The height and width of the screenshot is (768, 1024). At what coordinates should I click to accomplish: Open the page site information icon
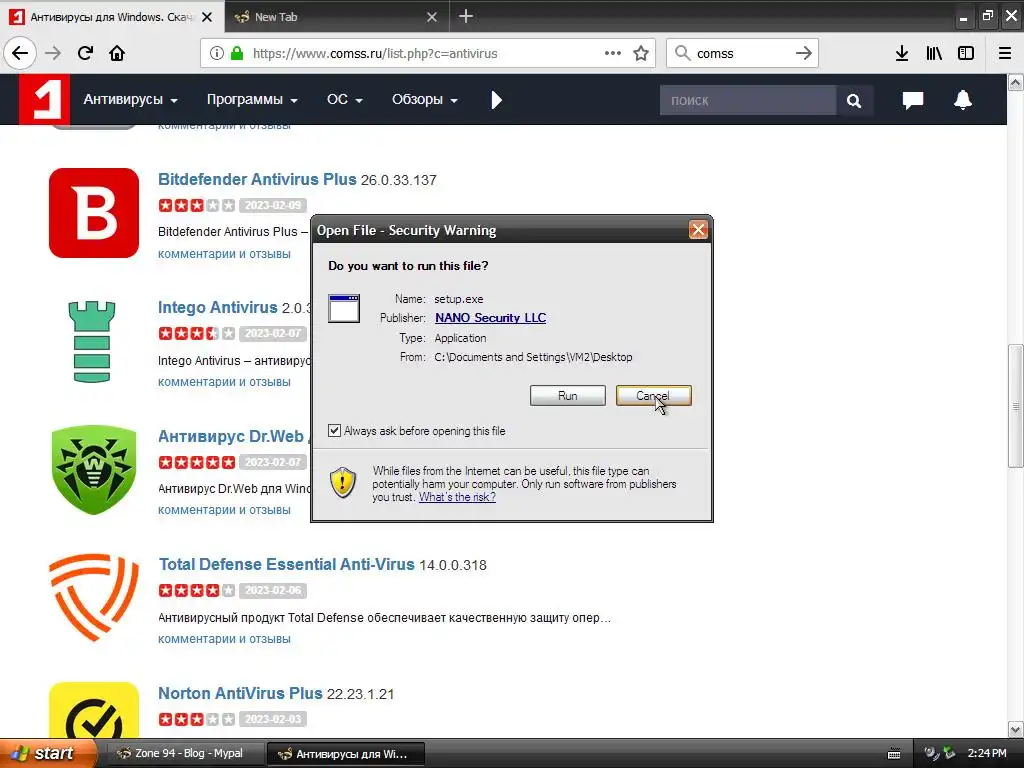tap(216, 53)
